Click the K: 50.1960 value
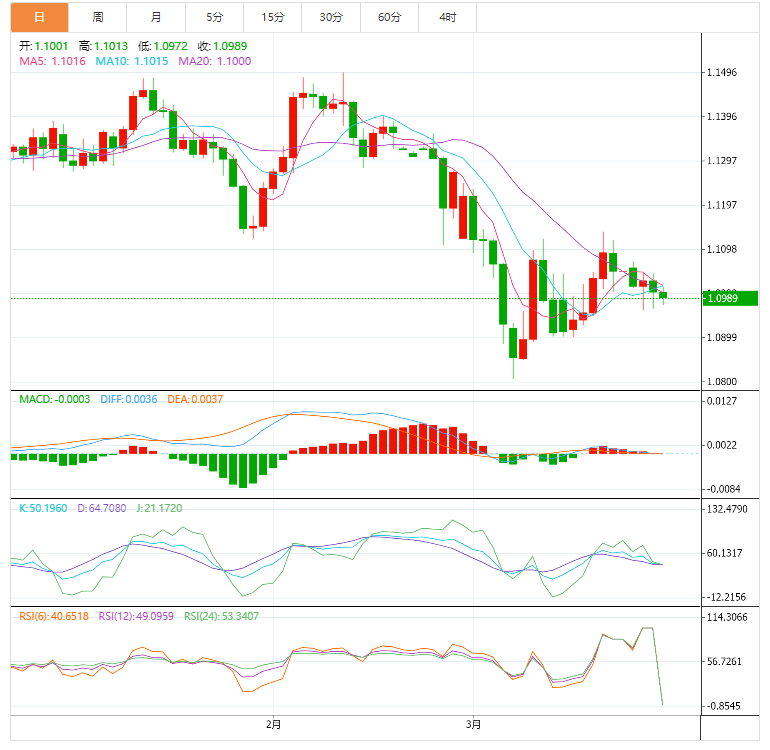 43,508
